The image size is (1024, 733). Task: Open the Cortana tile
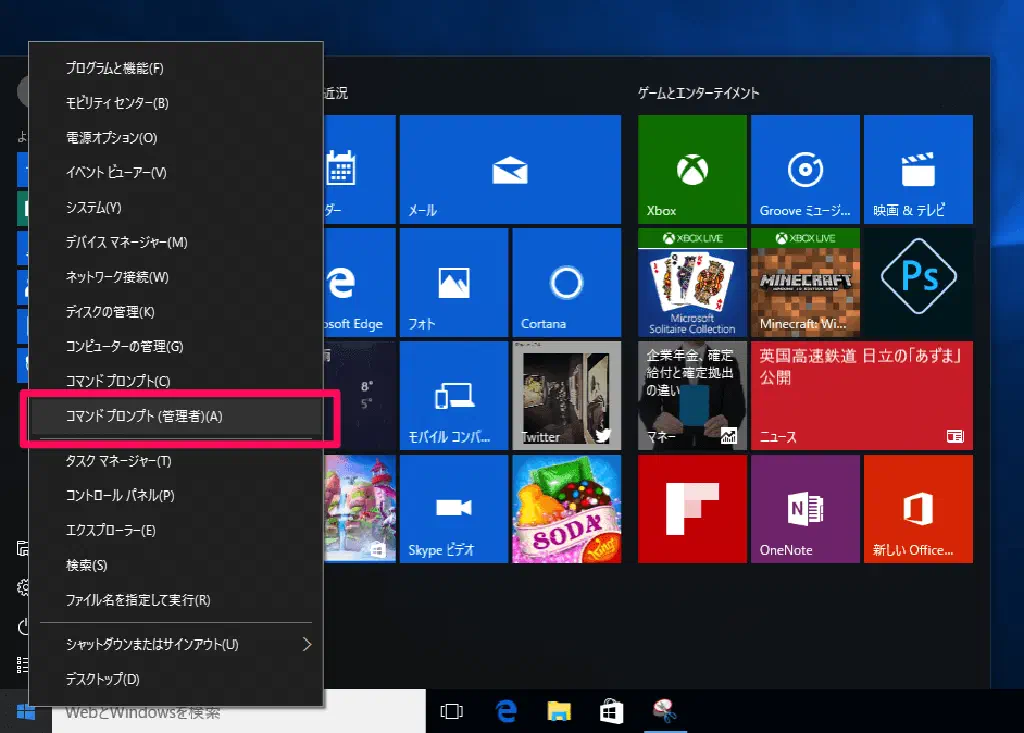point(566,282)
